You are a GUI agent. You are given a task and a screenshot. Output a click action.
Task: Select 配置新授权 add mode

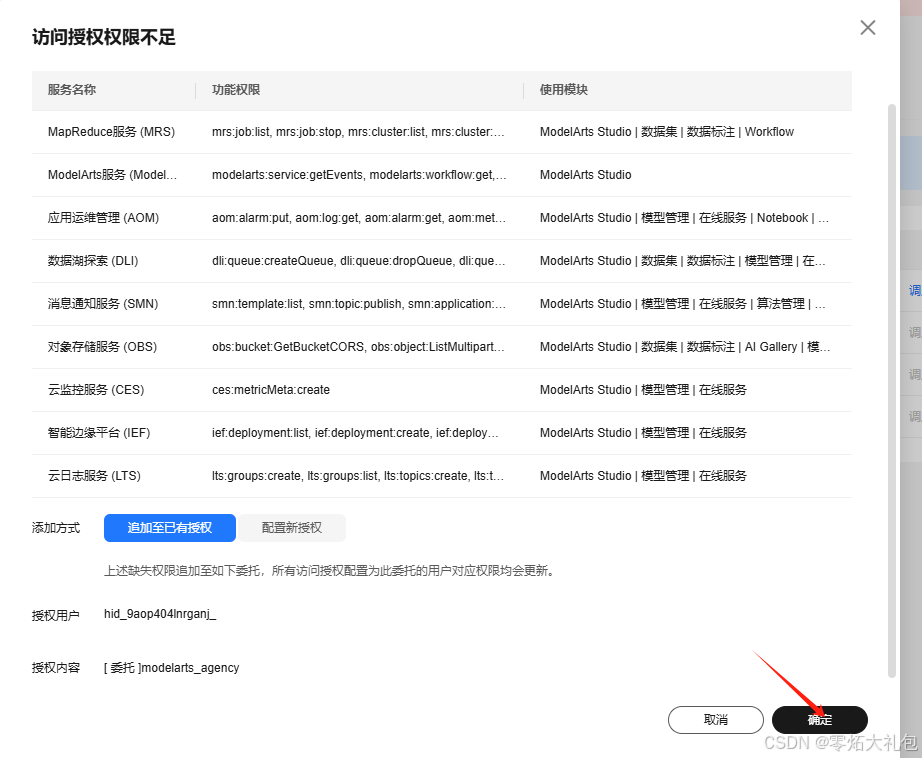292,527
